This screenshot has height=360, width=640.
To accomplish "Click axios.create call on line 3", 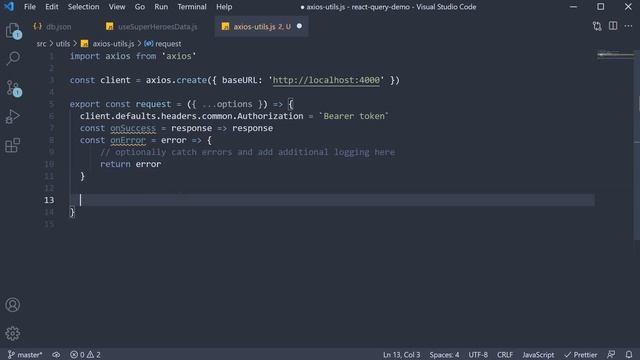I will tap(176, 80).
